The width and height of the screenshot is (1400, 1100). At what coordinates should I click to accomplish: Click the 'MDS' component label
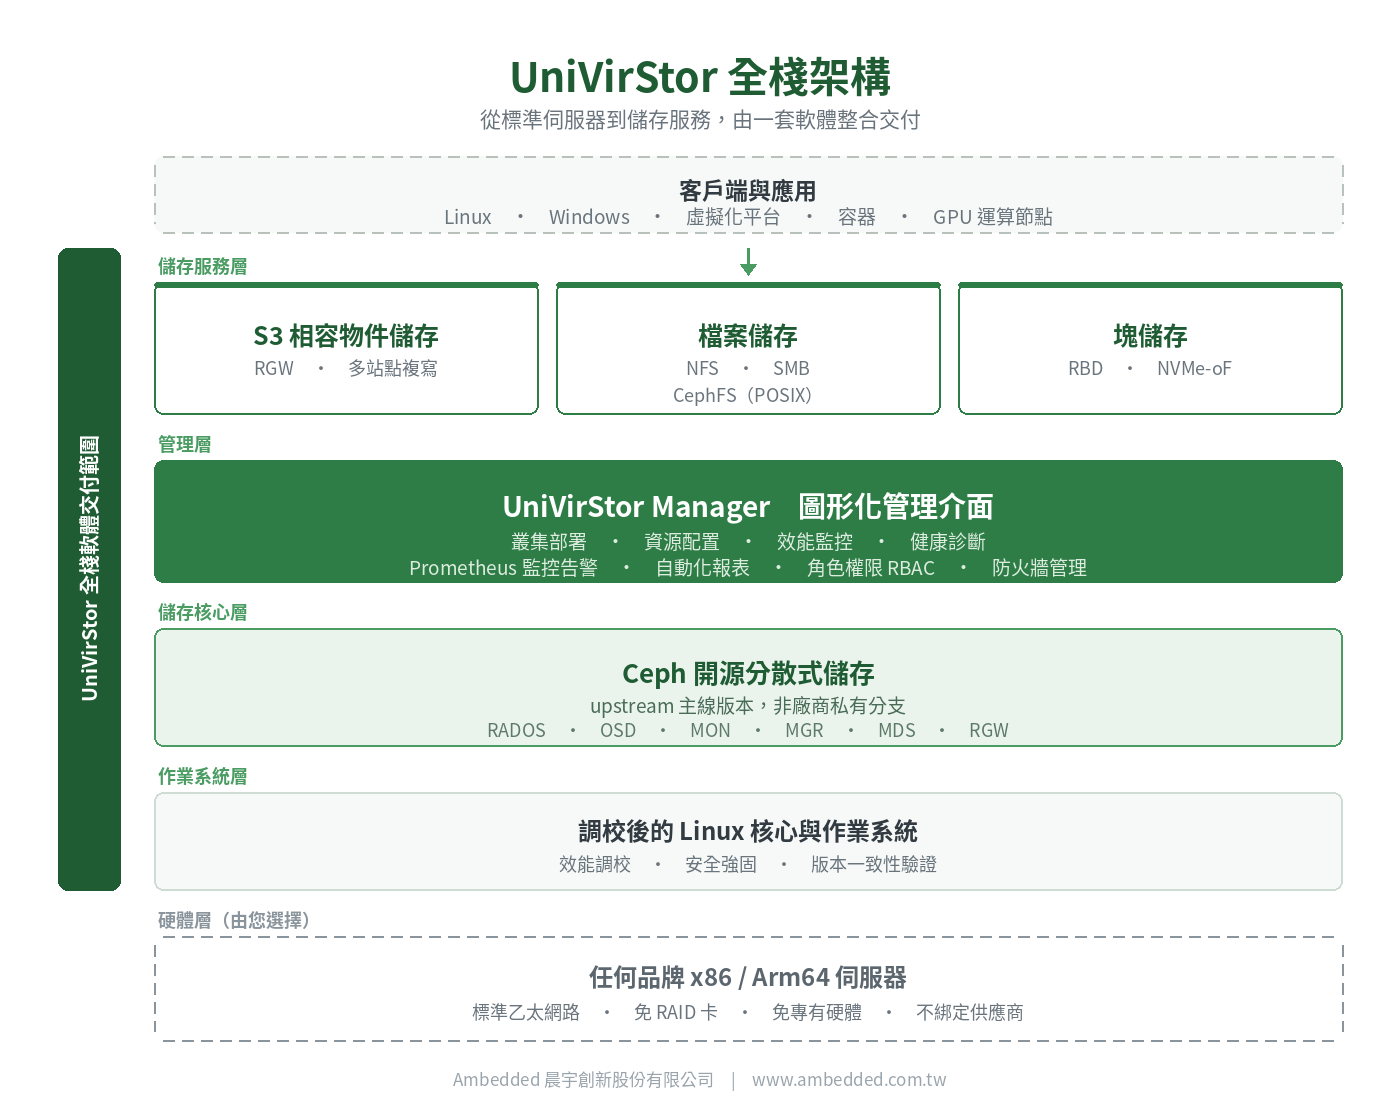[x=897, y=731]
